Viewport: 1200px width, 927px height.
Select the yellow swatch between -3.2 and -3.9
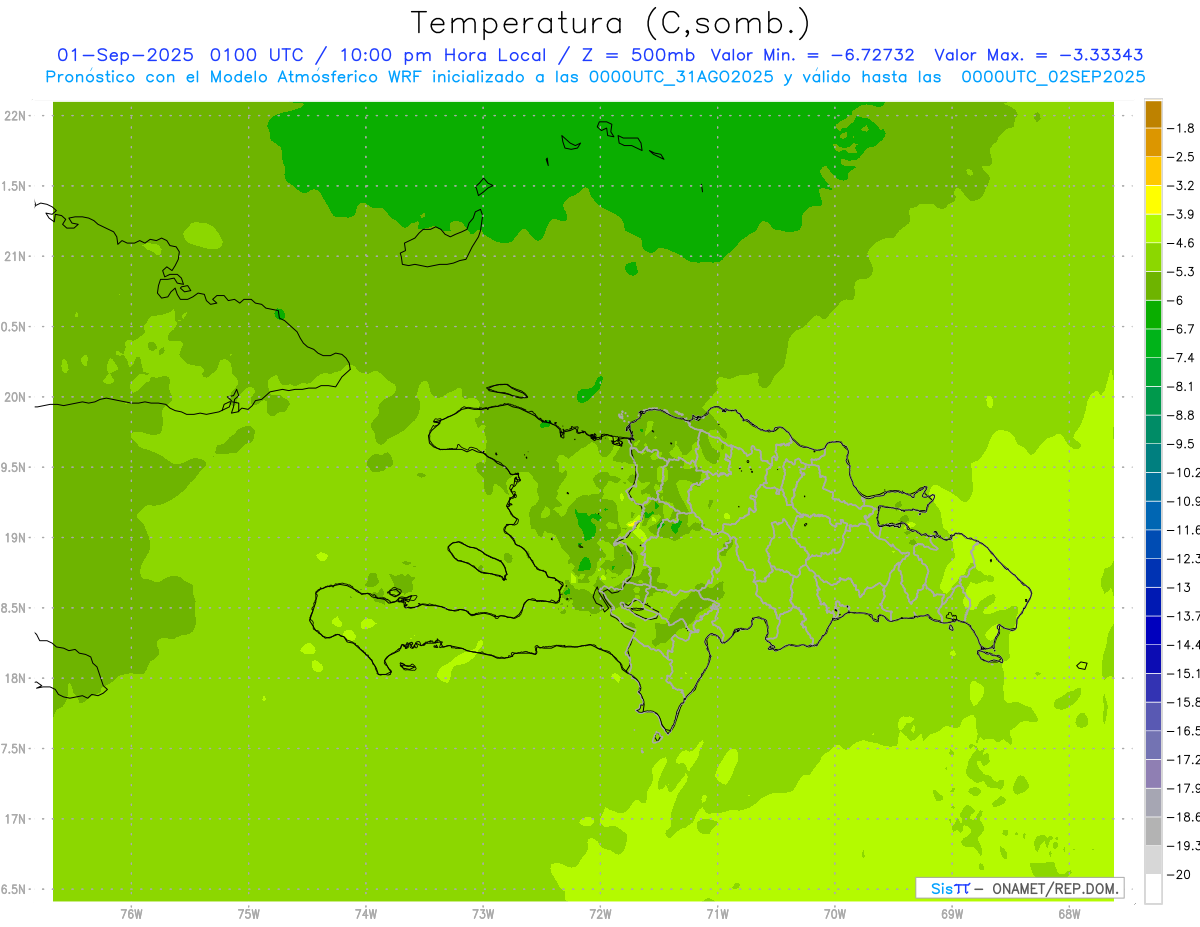click(1153, 200)
